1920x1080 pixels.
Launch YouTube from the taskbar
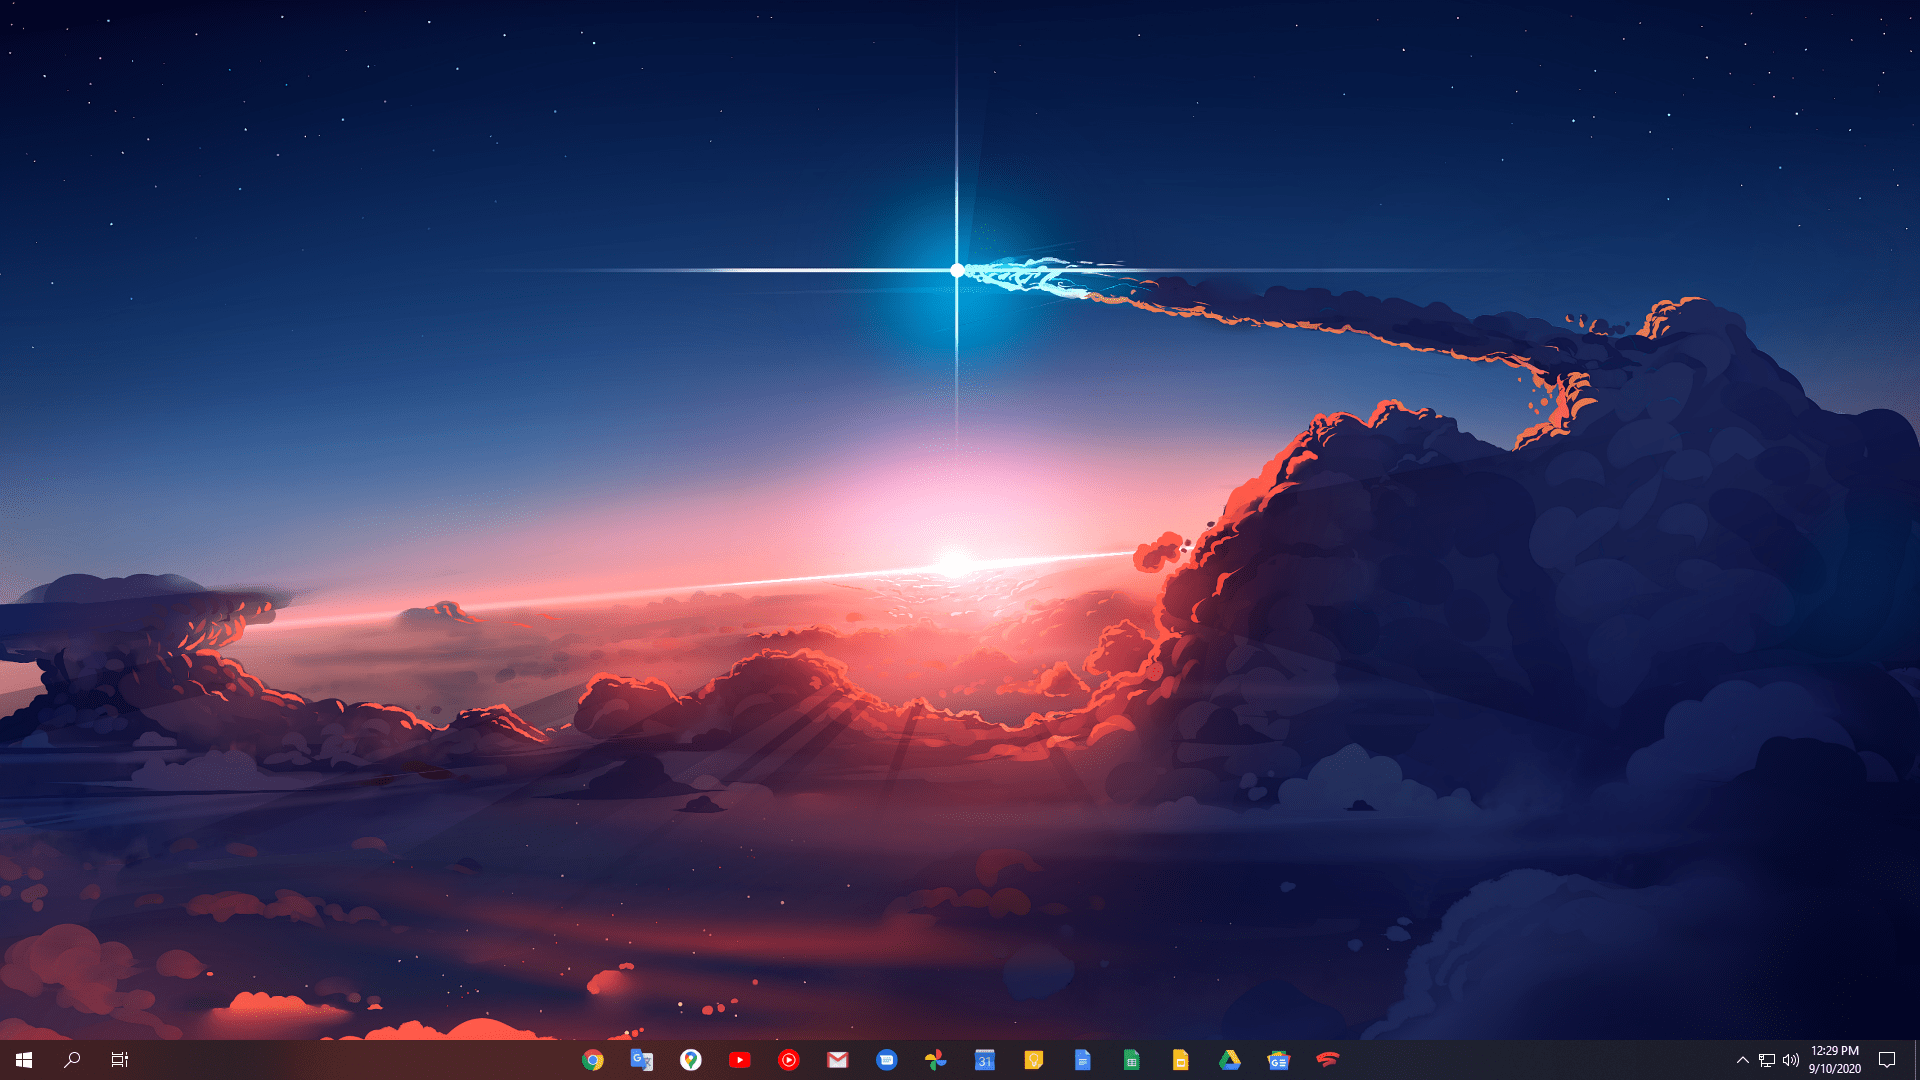coord(740,1059)
